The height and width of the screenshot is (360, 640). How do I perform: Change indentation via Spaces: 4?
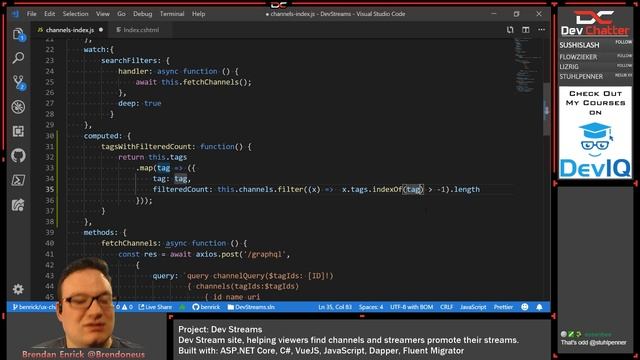(371, 307)
